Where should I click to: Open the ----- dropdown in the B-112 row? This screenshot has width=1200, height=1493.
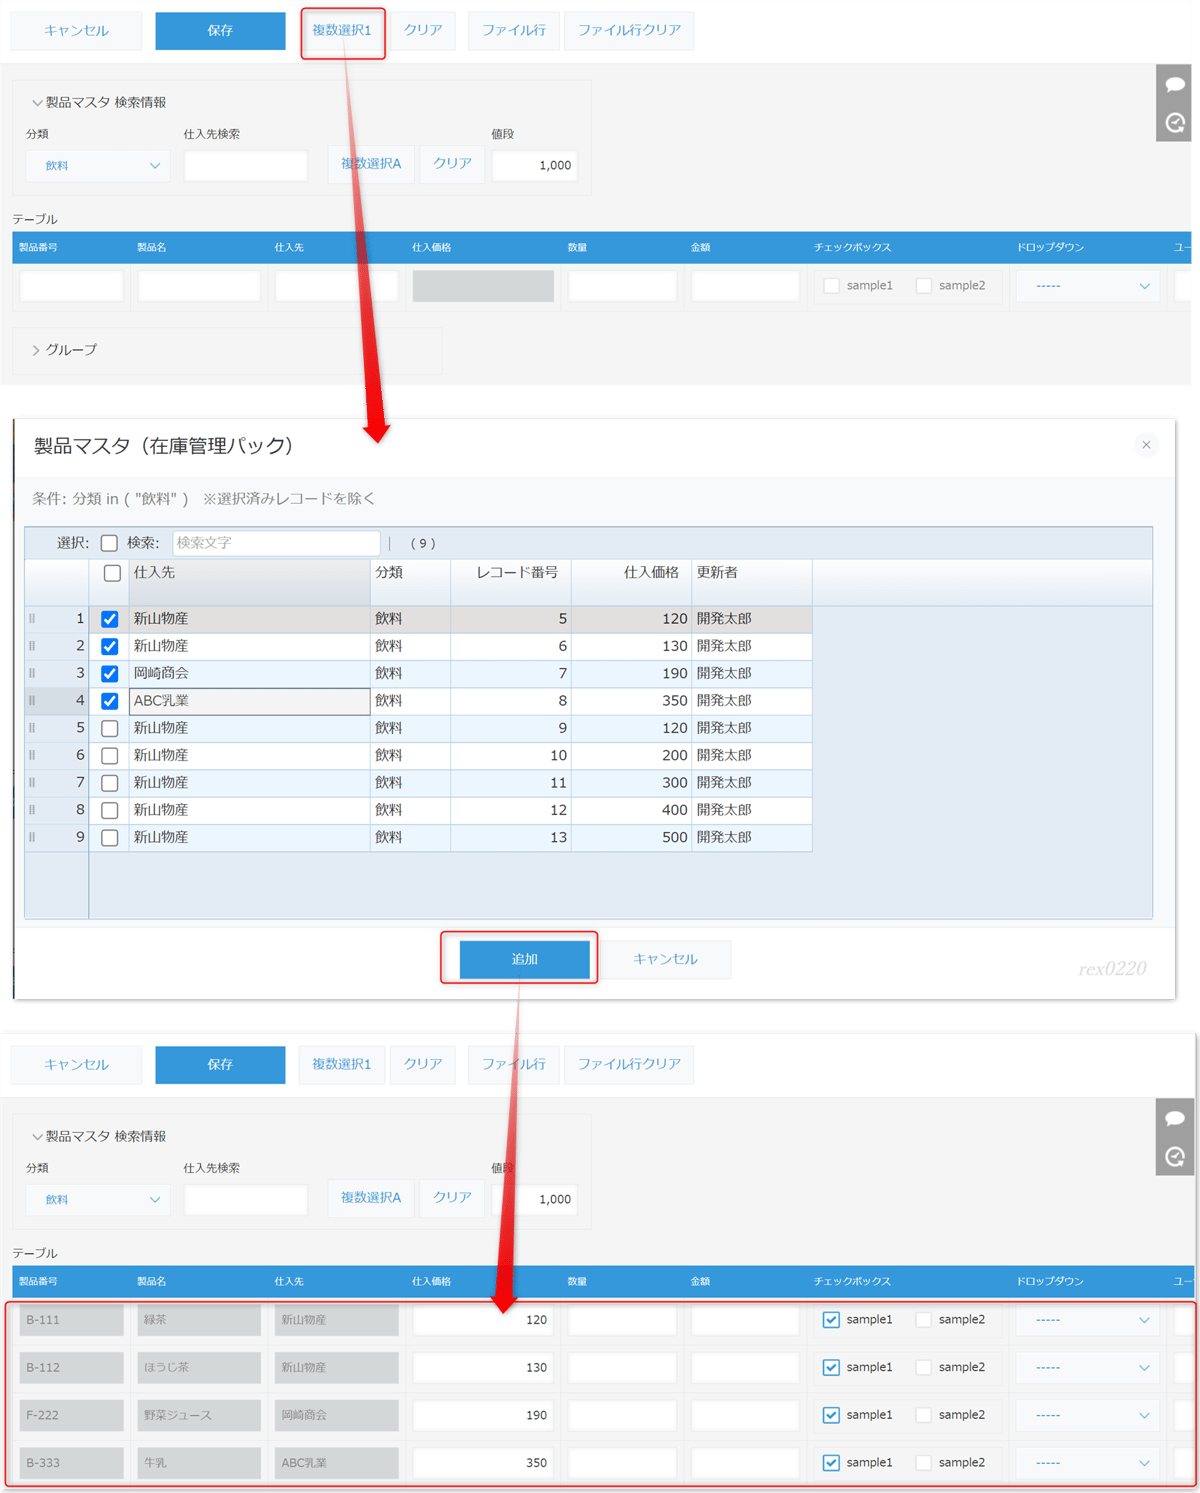click(1090, 1367)
